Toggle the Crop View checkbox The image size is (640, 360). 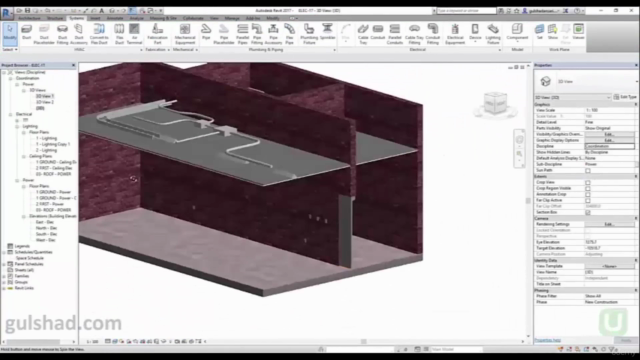pos(588,182)
